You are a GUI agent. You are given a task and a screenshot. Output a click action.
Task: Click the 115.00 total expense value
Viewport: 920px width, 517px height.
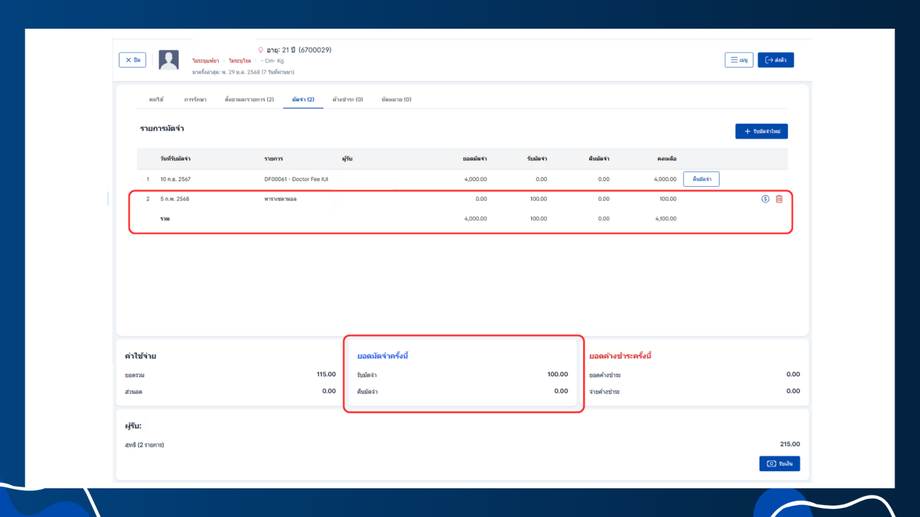coord(326,374)
